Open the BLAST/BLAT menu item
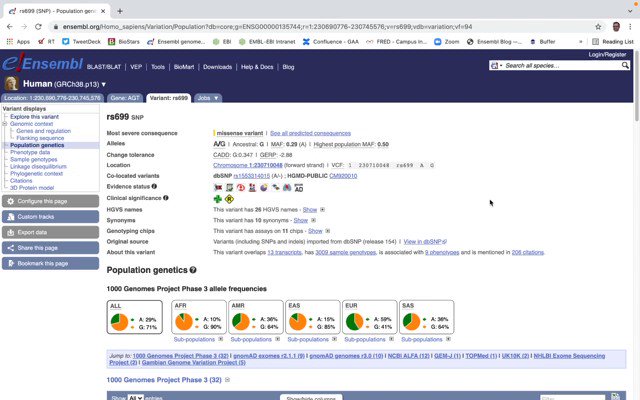 (104, 67)
